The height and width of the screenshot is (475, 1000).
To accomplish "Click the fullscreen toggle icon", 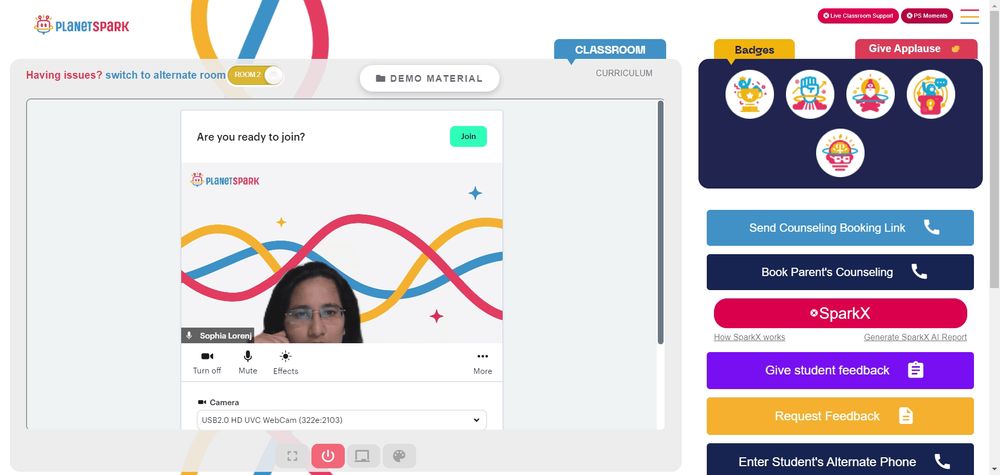I will [x=293, y=456].
